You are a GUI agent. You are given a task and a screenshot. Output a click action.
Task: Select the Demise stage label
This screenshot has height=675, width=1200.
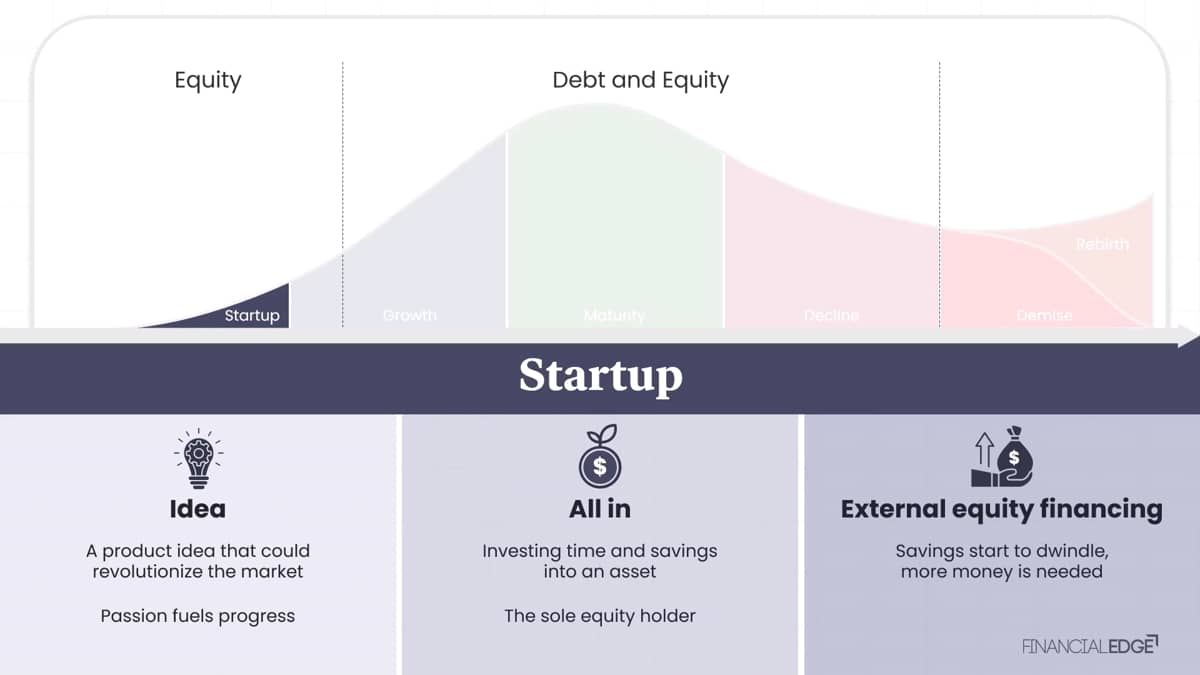pyautogui.click(x=1044, y=315)
